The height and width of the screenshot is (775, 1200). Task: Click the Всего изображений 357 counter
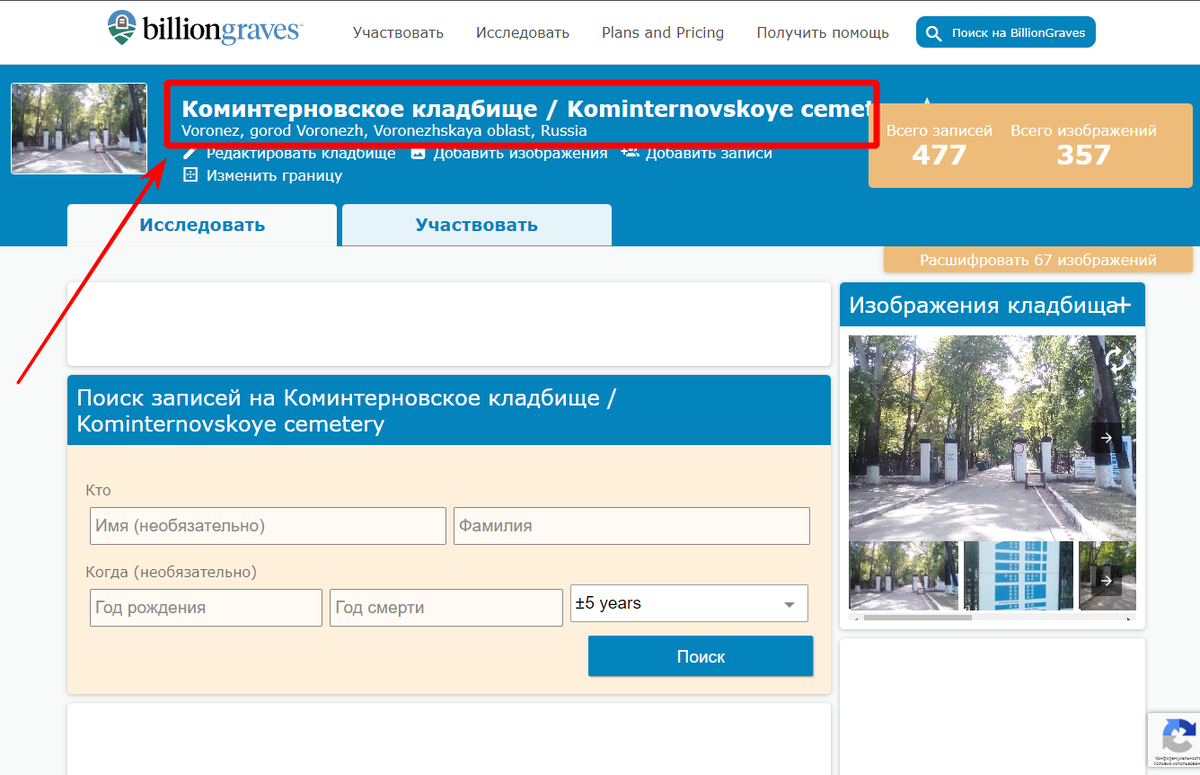pyautogui.click(x=1083, y=145)
